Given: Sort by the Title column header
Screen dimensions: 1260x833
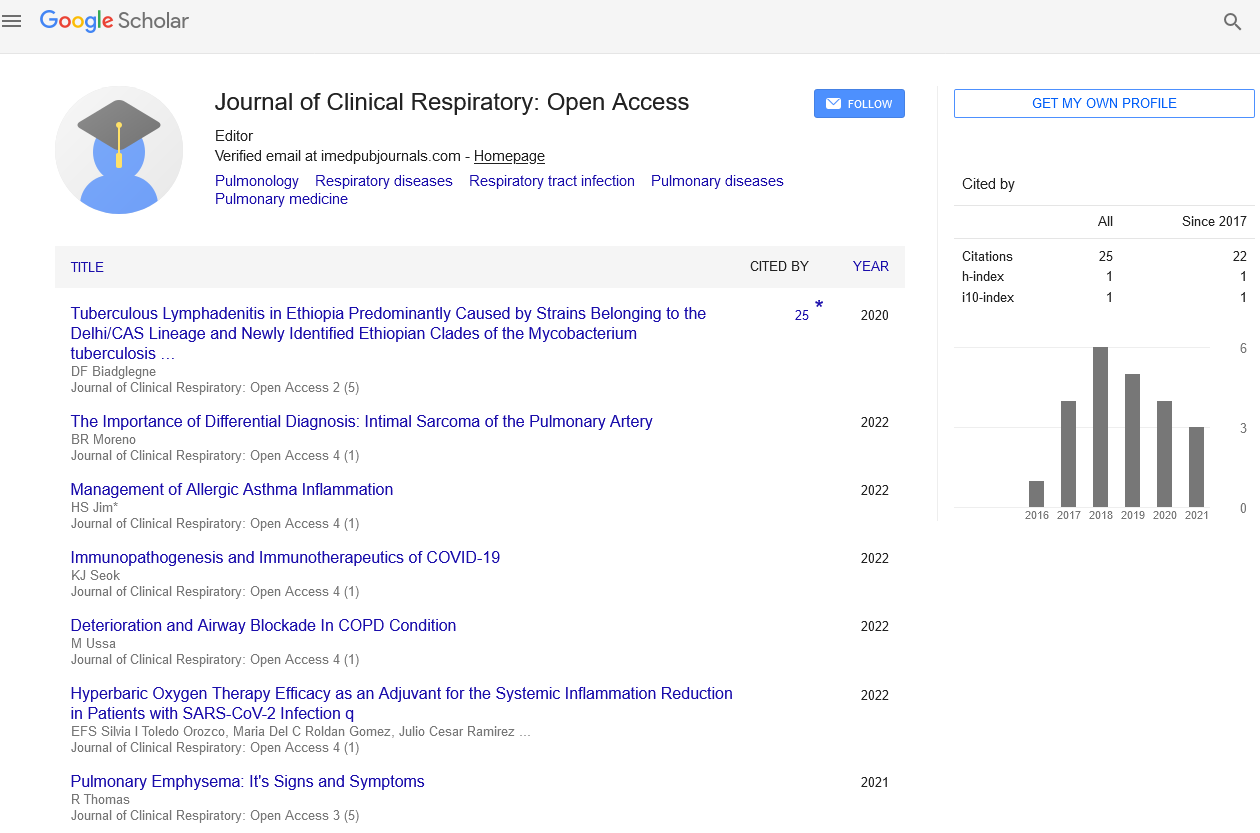Looking at the screenshot, I should tap(87, 267).
